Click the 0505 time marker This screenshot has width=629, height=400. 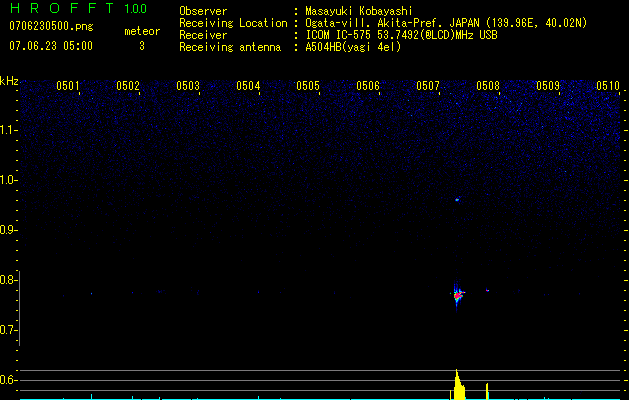click(x=308, y=86)
